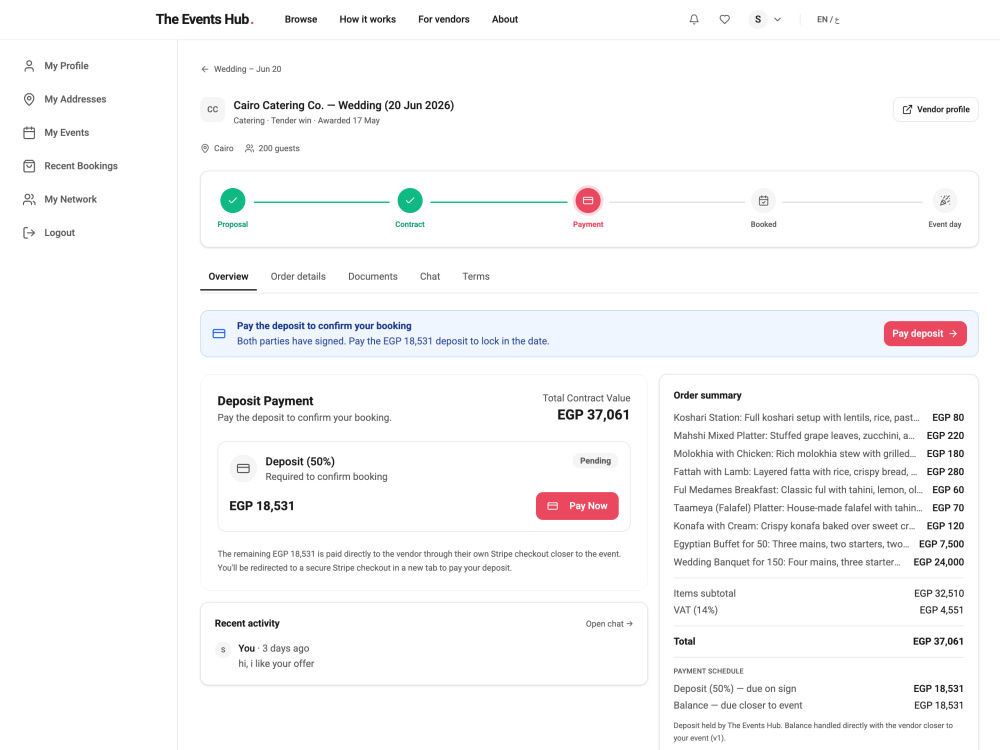The height and width of the screenshot is (750, 1000).
Task: Open favorites heart icon
Action: (724, 19)
